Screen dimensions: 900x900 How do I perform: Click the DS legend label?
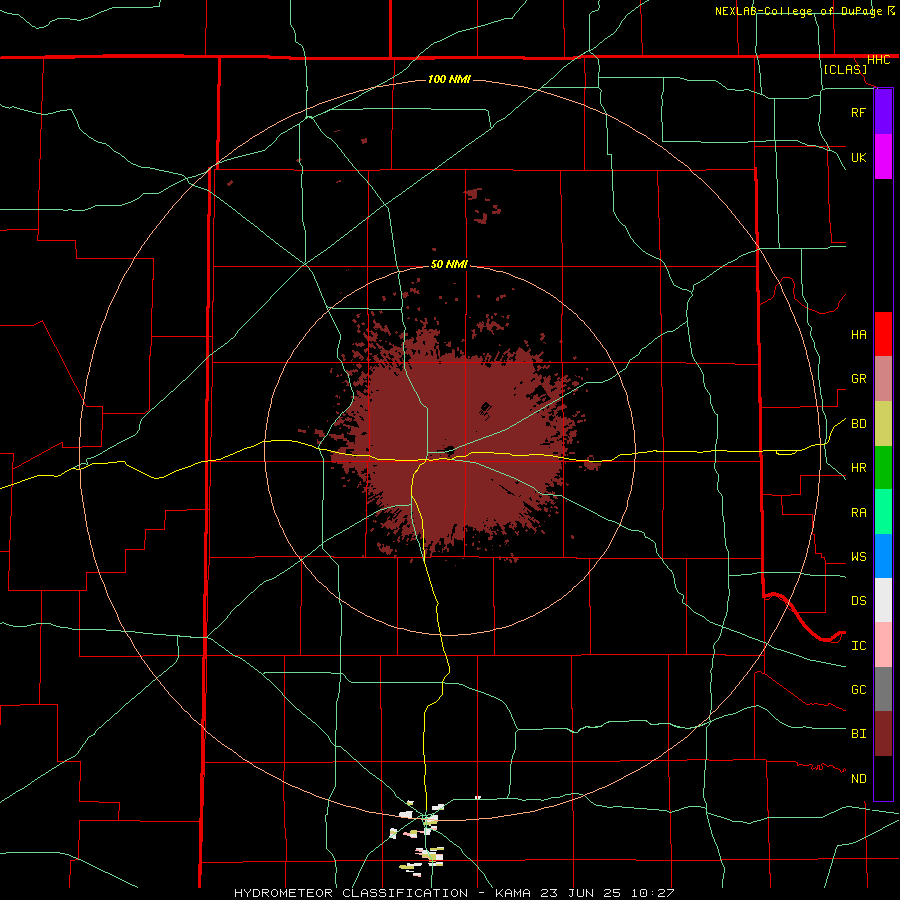[858, 601]
